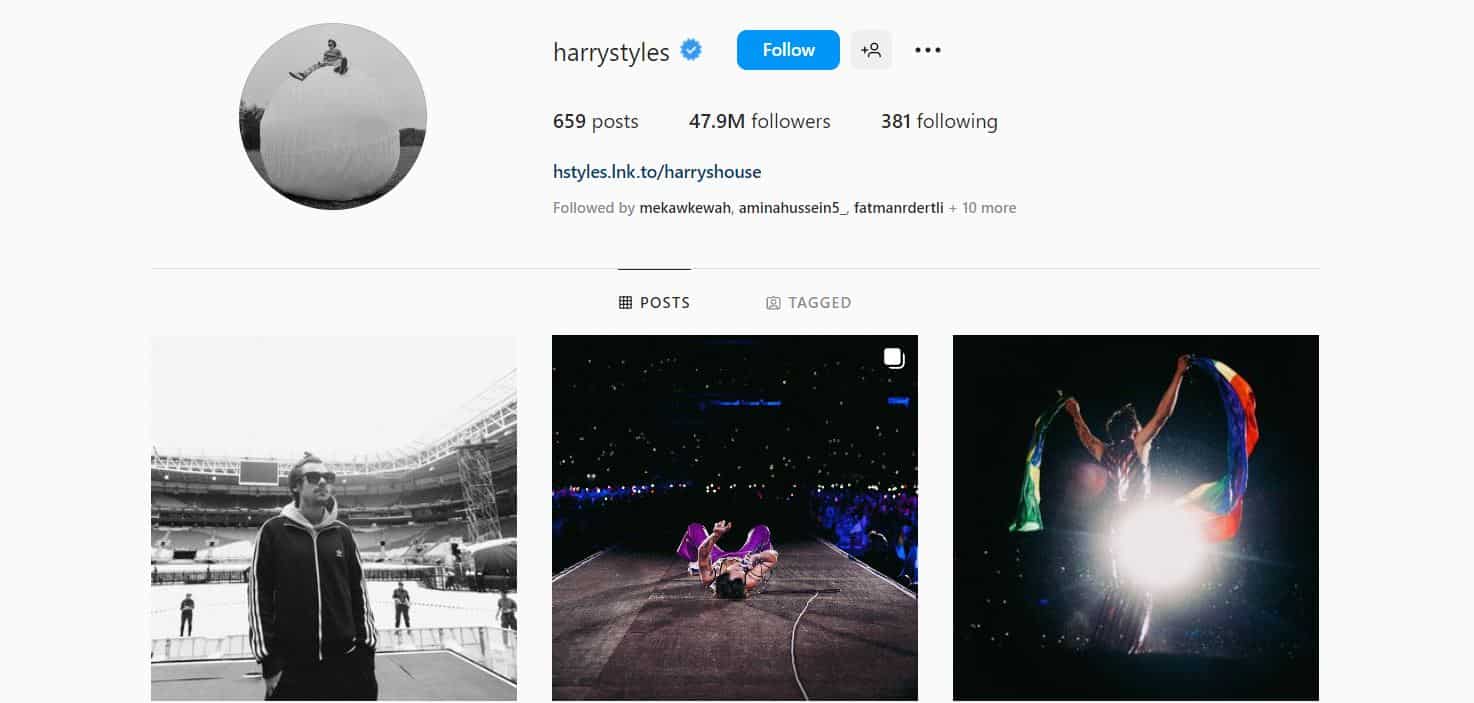1474x703 pixels.
Task: Follow the harrystyles account
Action: [x=788, y=50]
